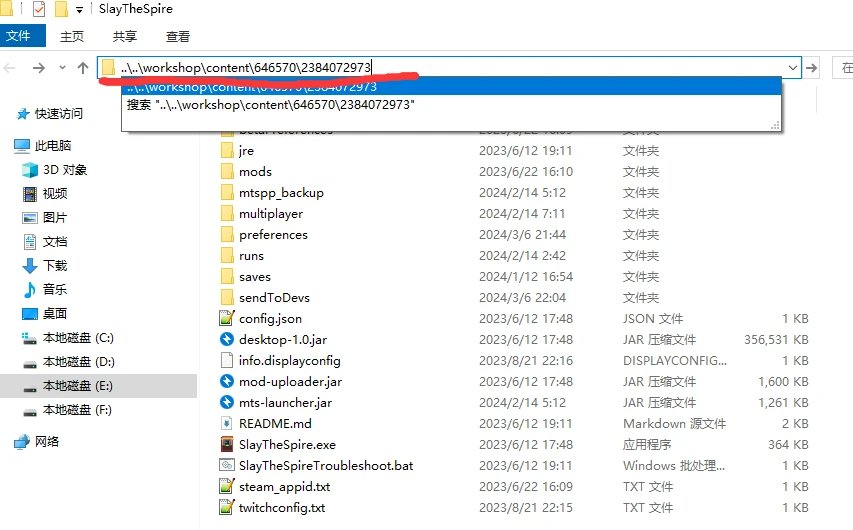
Task: Open the 文档 library folder
Action: coord(45,242)
